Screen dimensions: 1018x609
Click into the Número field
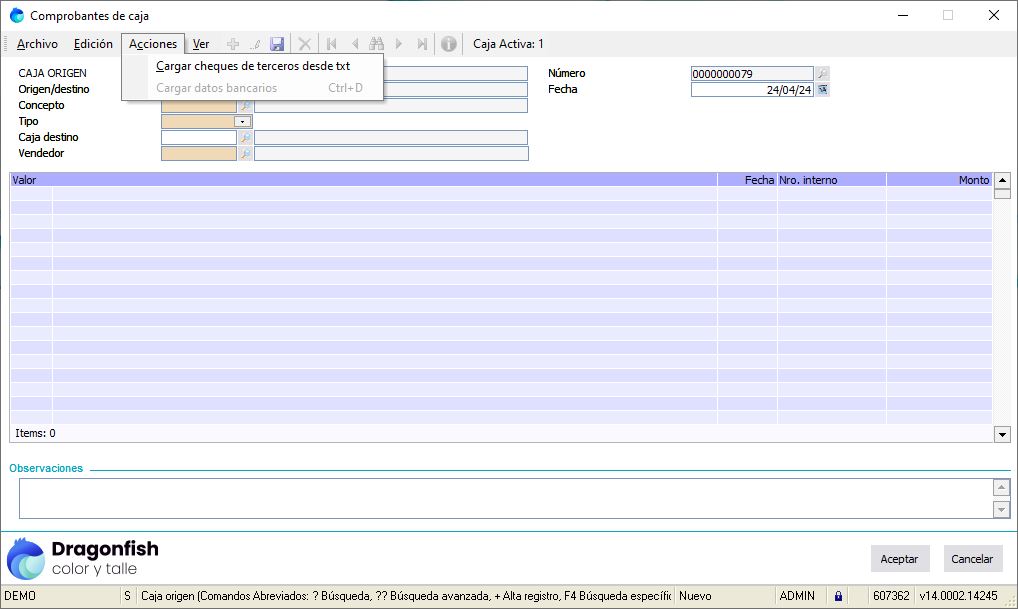752,73
